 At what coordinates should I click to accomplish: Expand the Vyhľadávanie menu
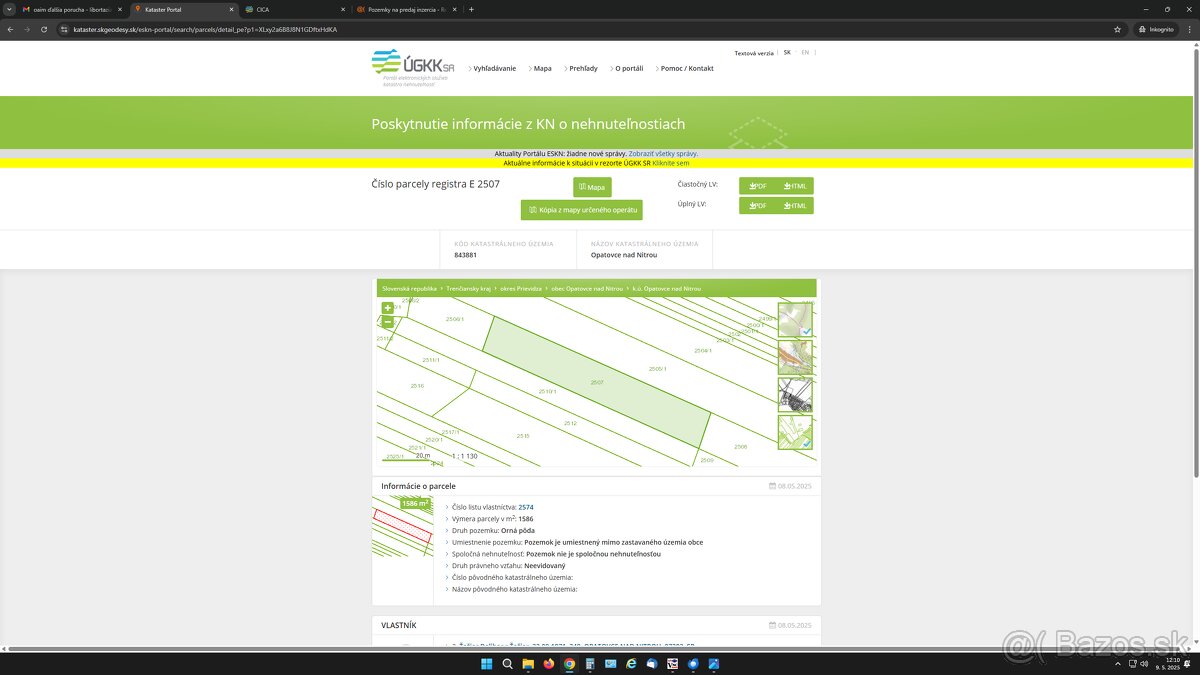(493, 69)
